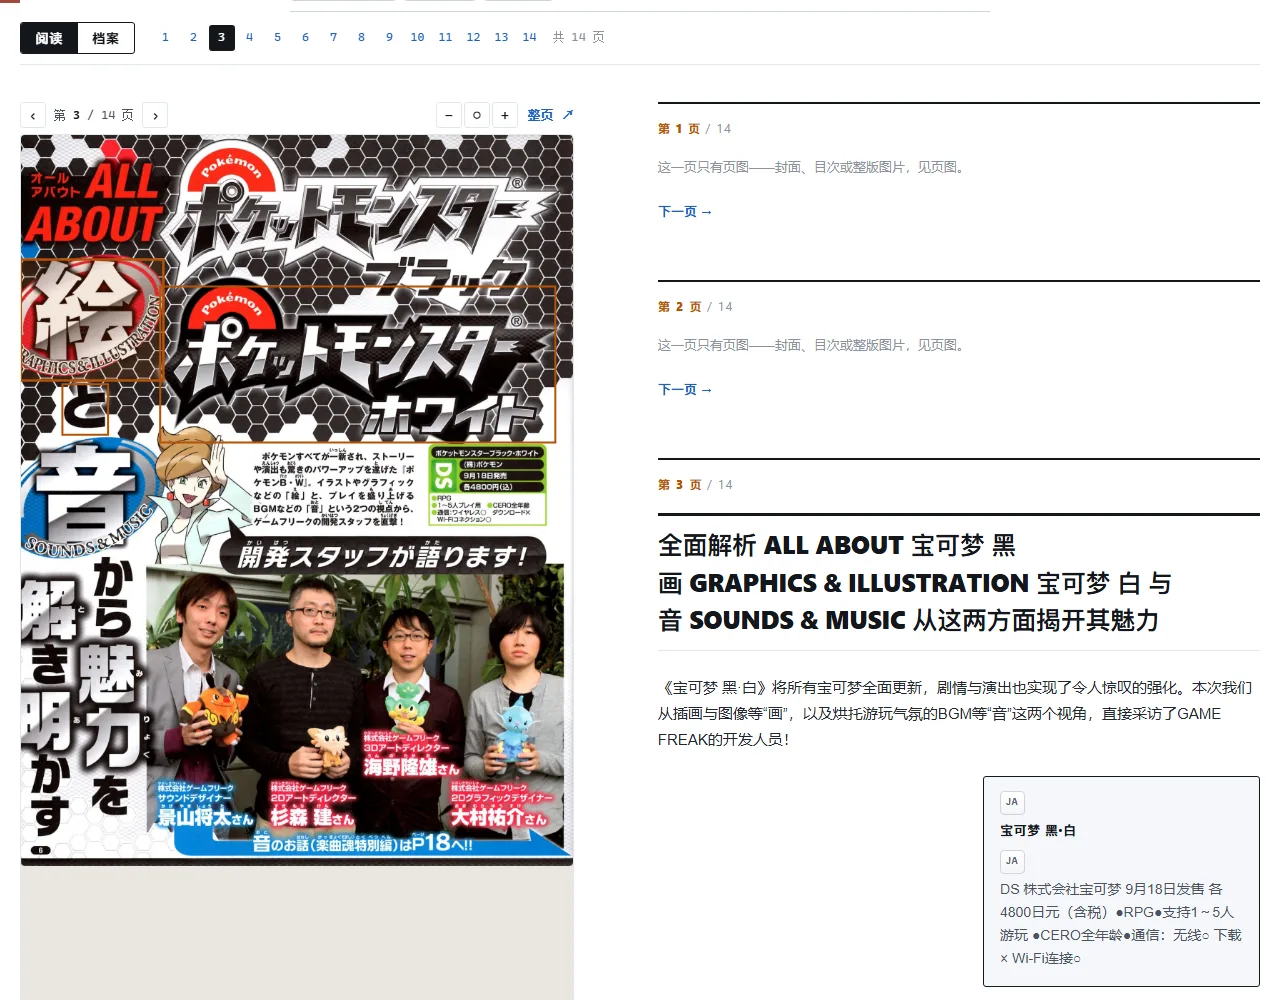Click the JA badge above 宝可梦 黑·白
This screenshot has width=1280, height=1000.
[x=1012, y=802]
